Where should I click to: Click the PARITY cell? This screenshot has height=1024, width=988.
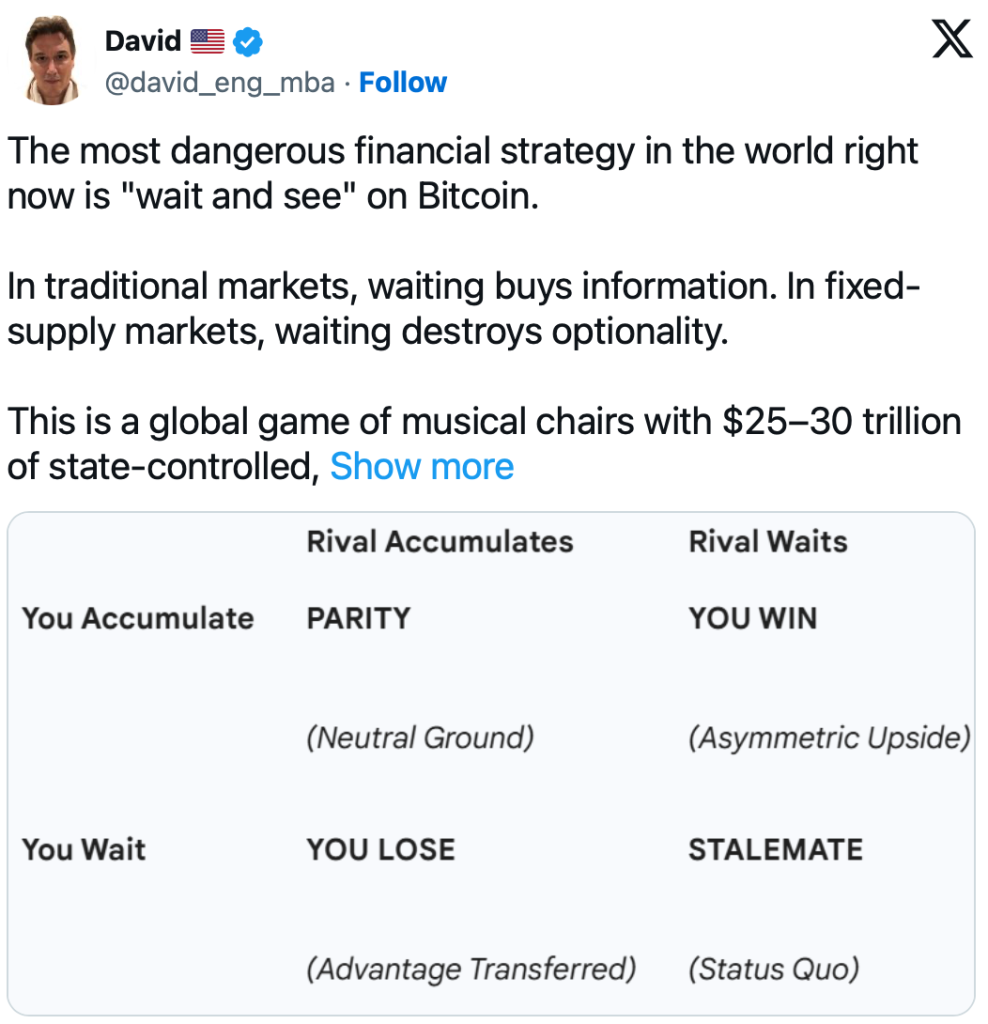point(358,618)
